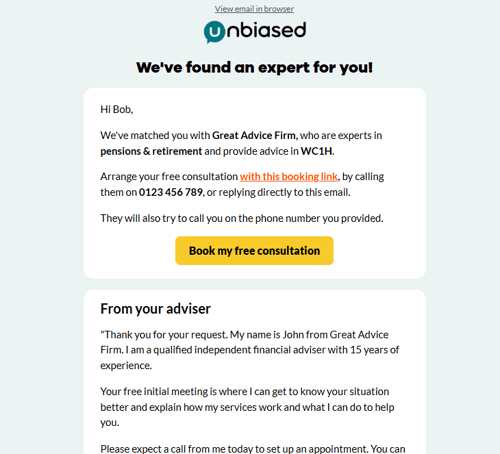
Task: Click the heading We've found an expert for you!
Action: pyautogui.click(x=254, y=68)
